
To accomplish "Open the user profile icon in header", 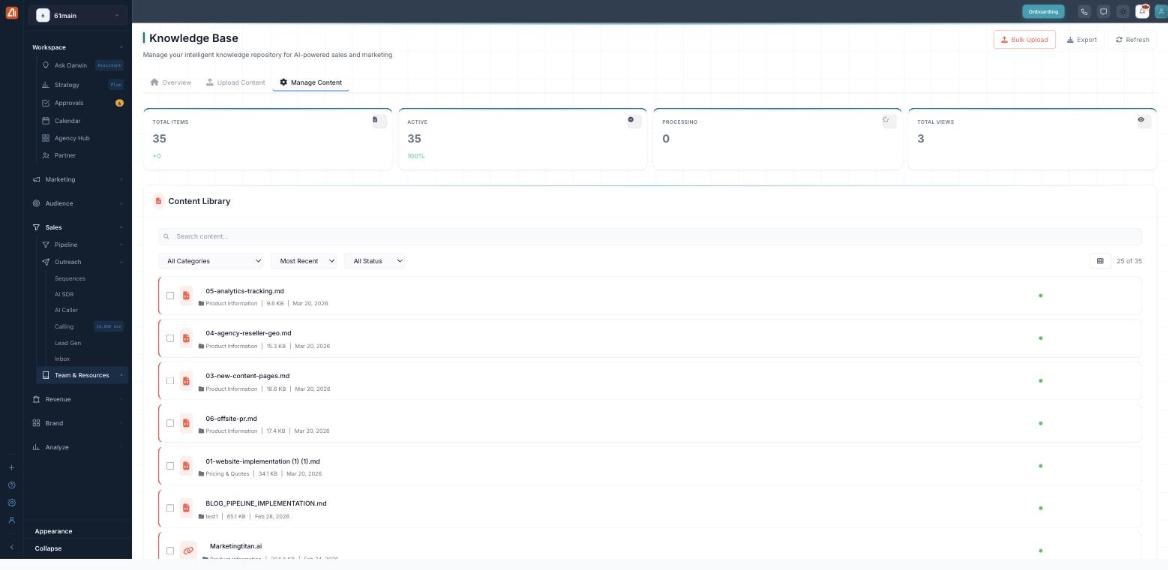I will (x=1161, y=12).
